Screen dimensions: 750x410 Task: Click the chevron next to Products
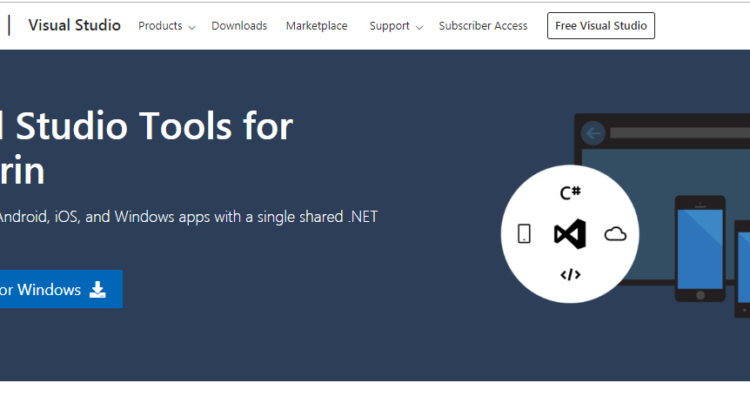191,27
